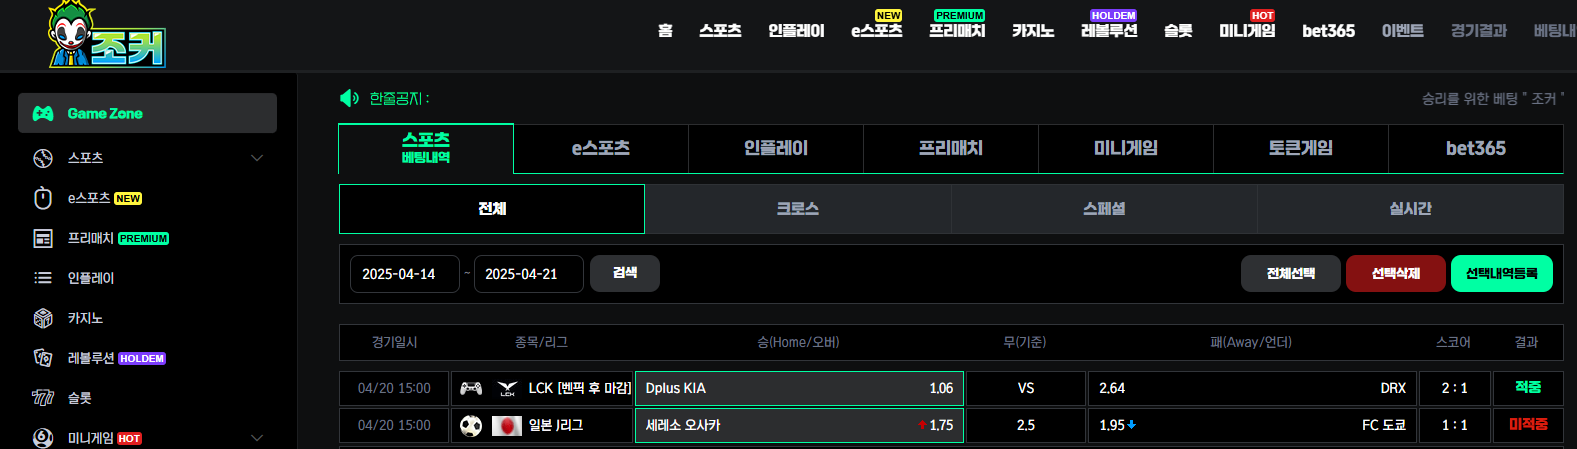Open bet365 in top navigation
1577x449 pixels.
1328,31
